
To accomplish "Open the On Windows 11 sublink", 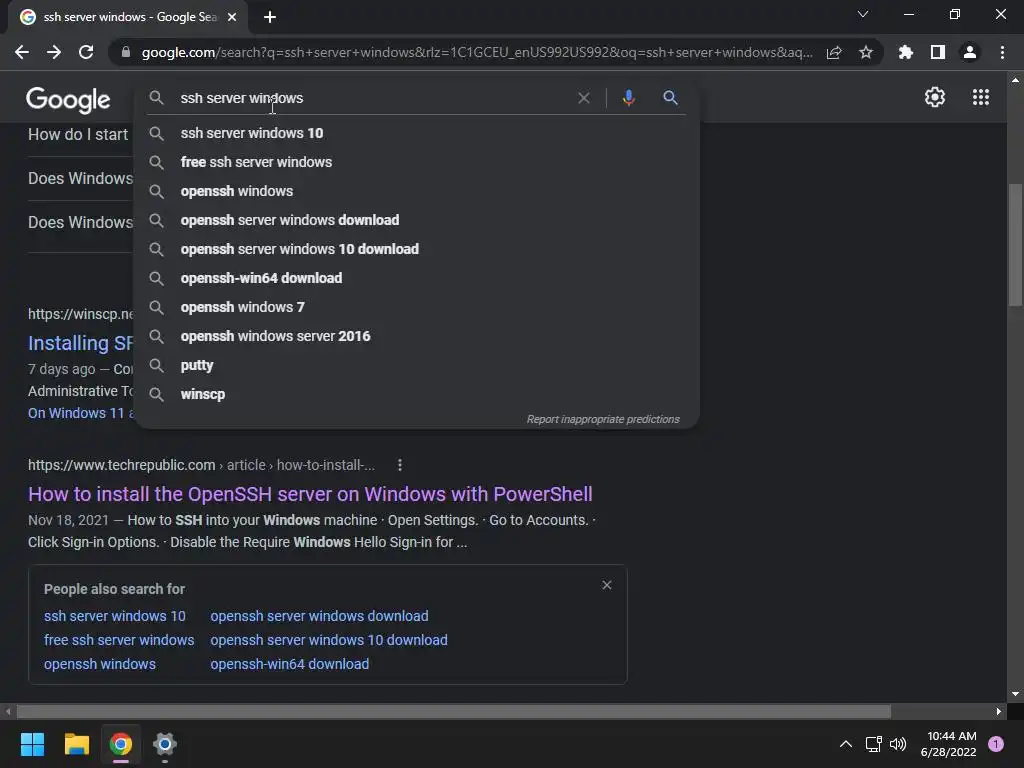I will pyautogui.click(x=81, y=413).
